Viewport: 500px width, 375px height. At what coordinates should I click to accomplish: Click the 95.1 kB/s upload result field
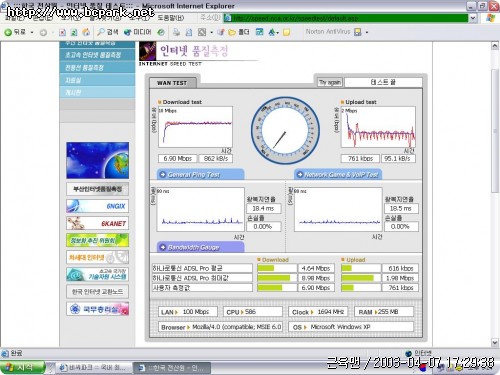(x=398, y=159)
